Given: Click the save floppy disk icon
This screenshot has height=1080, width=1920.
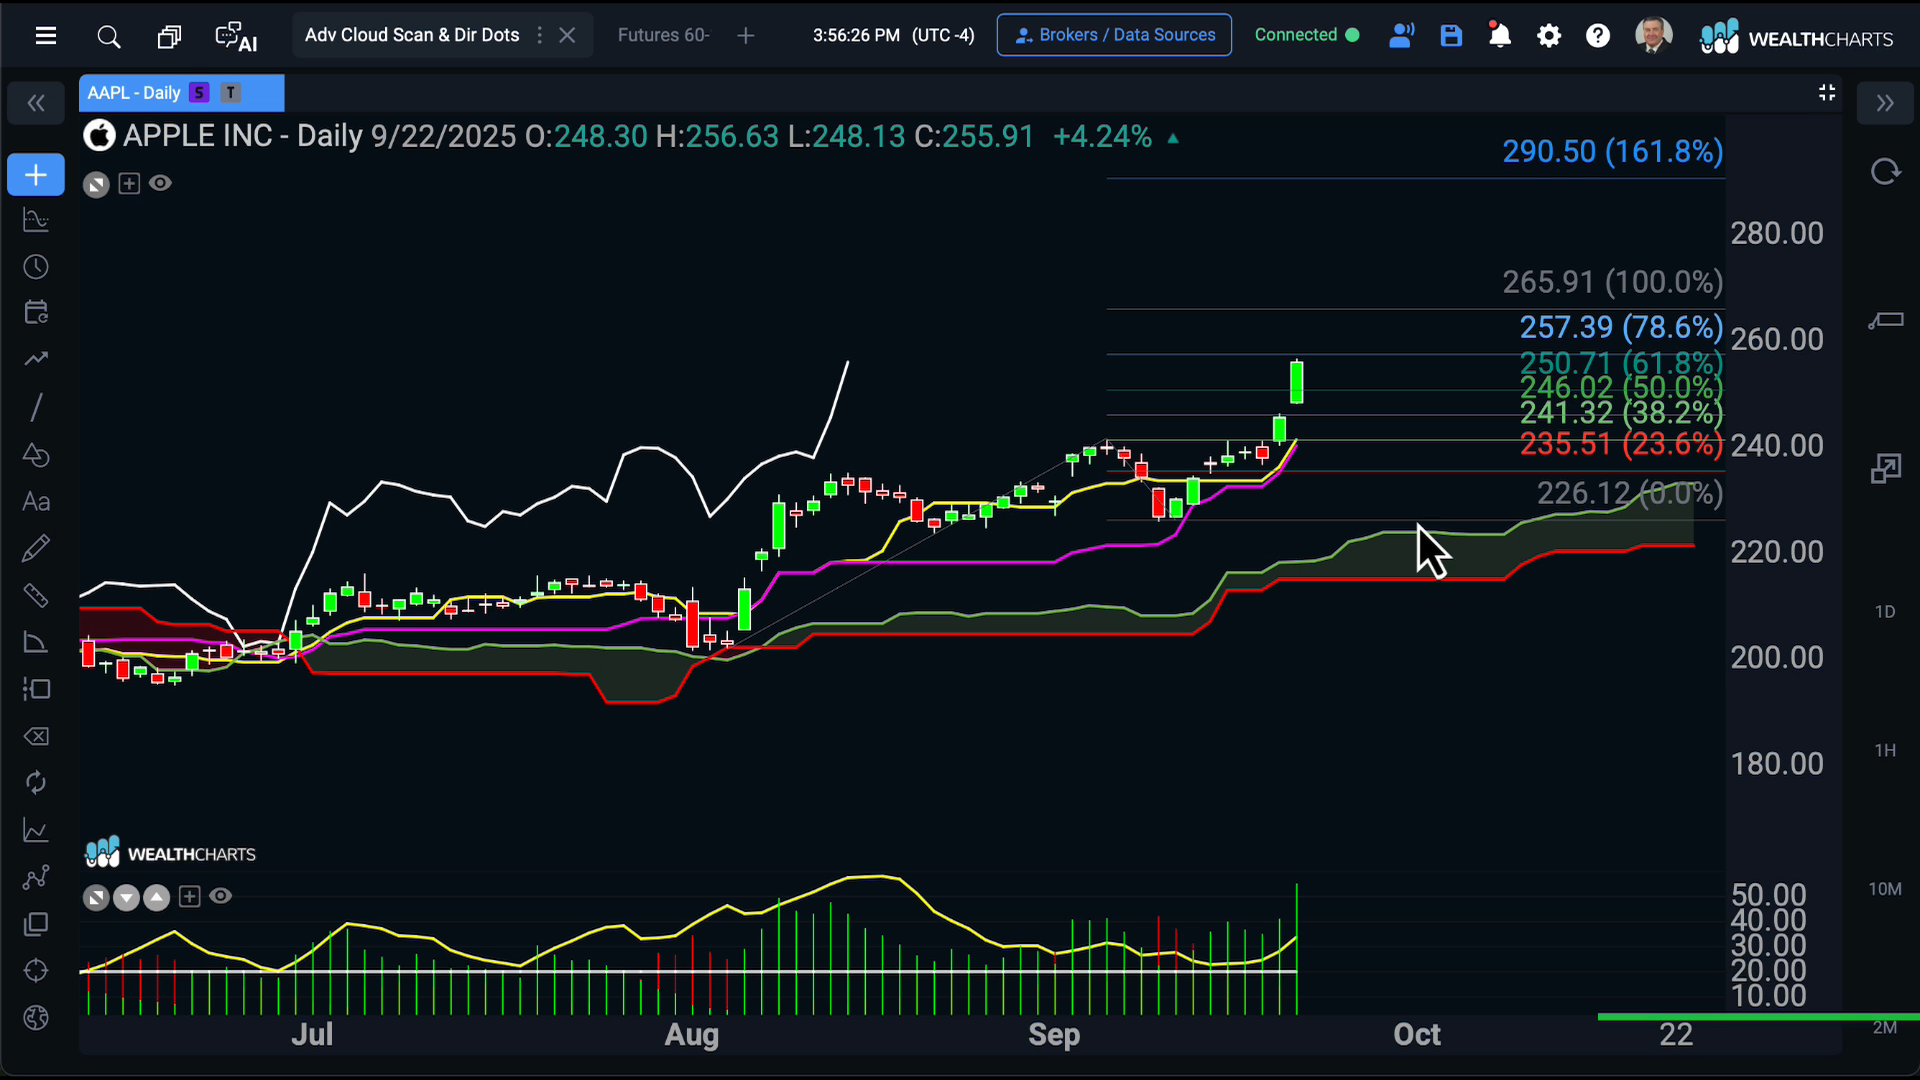Looking at the screenshot, I should pyautogui.click(x=1451, y=36).
